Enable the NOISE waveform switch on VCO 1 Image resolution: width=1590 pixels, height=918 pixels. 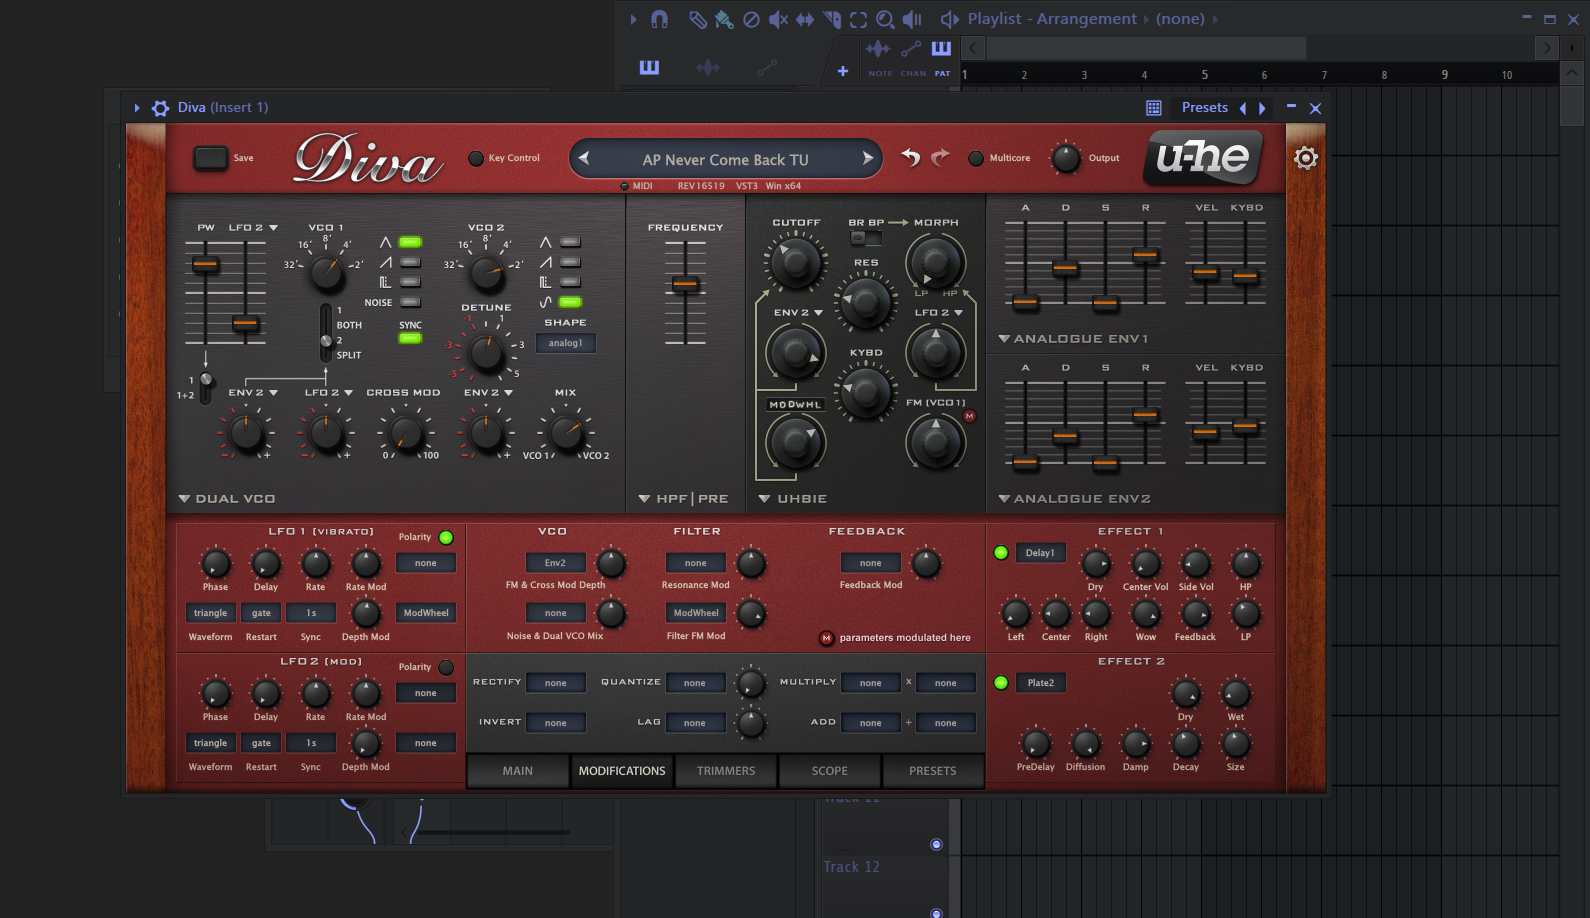click(x=410, y=302)
